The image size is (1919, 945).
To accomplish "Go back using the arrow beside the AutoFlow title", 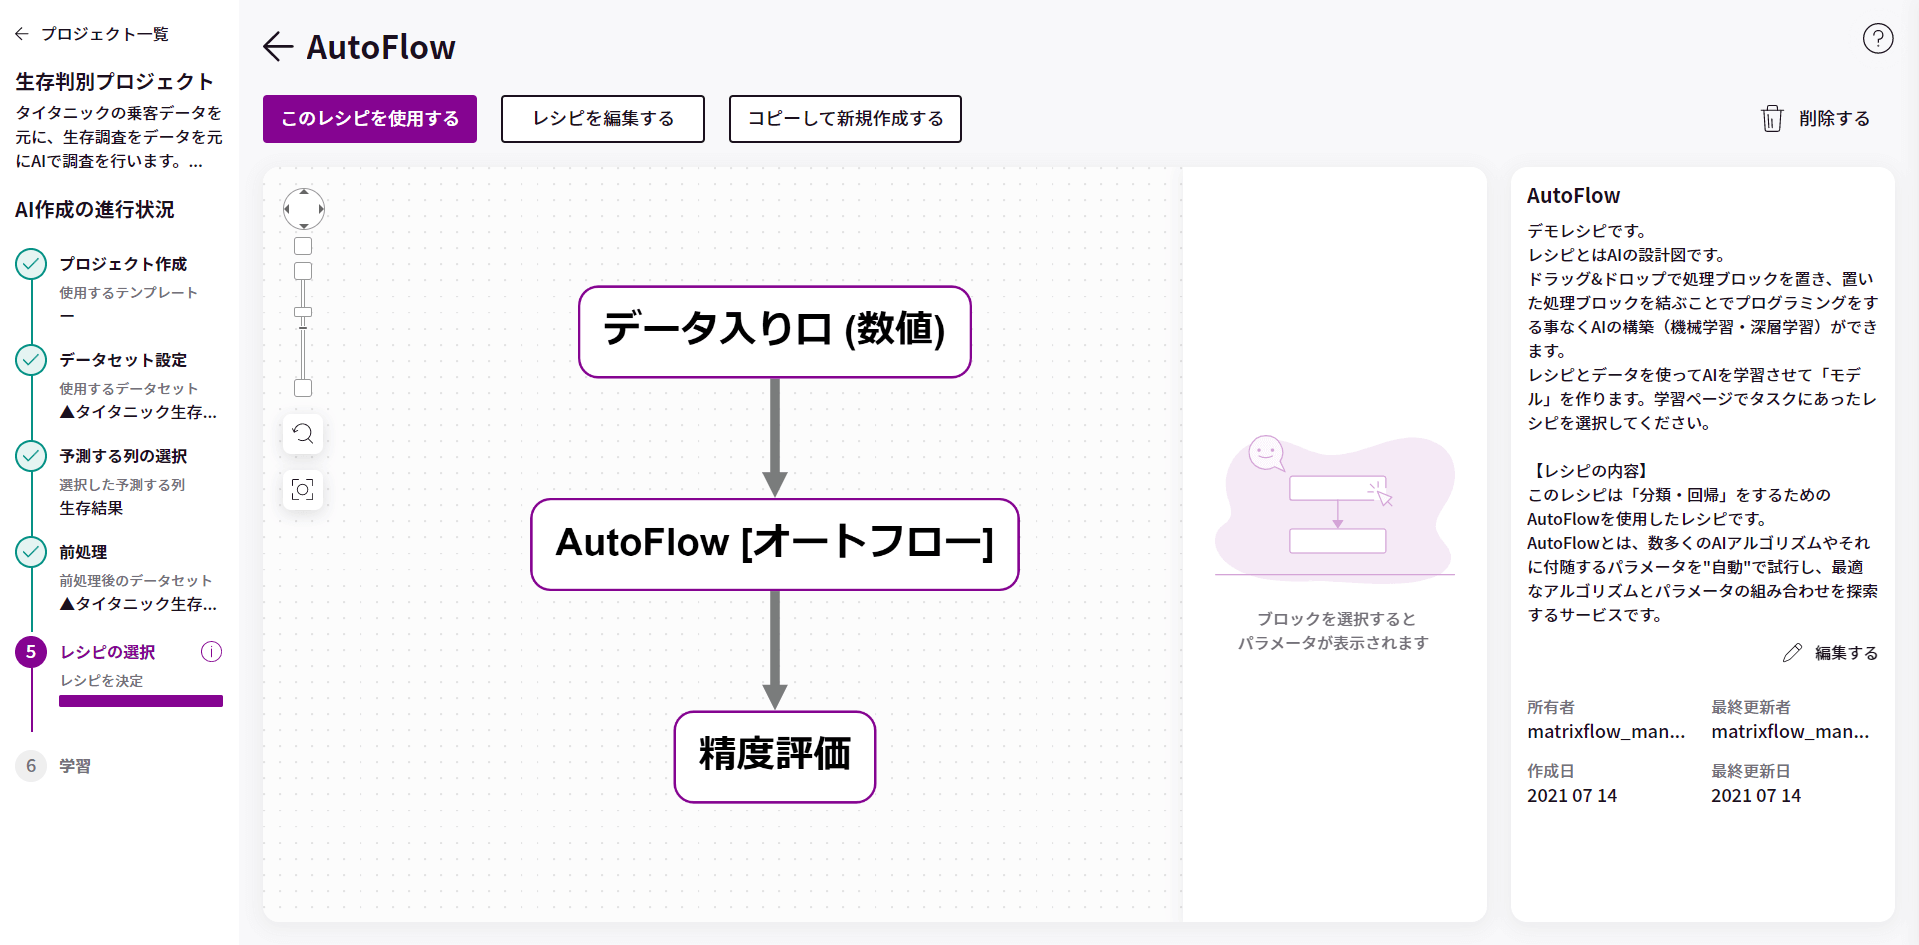I will point(277,47).
